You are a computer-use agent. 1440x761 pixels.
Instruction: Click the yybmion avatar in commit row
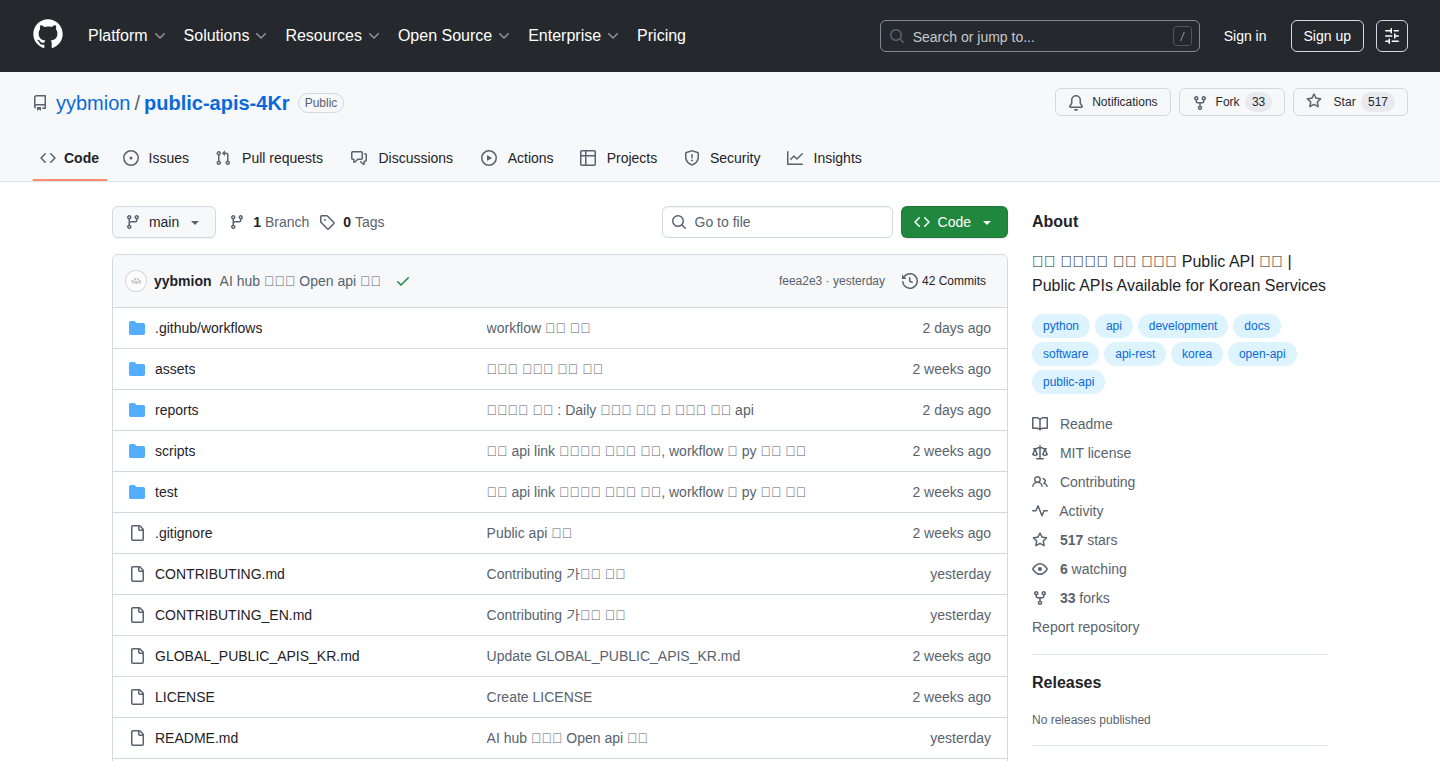point(136,281)
